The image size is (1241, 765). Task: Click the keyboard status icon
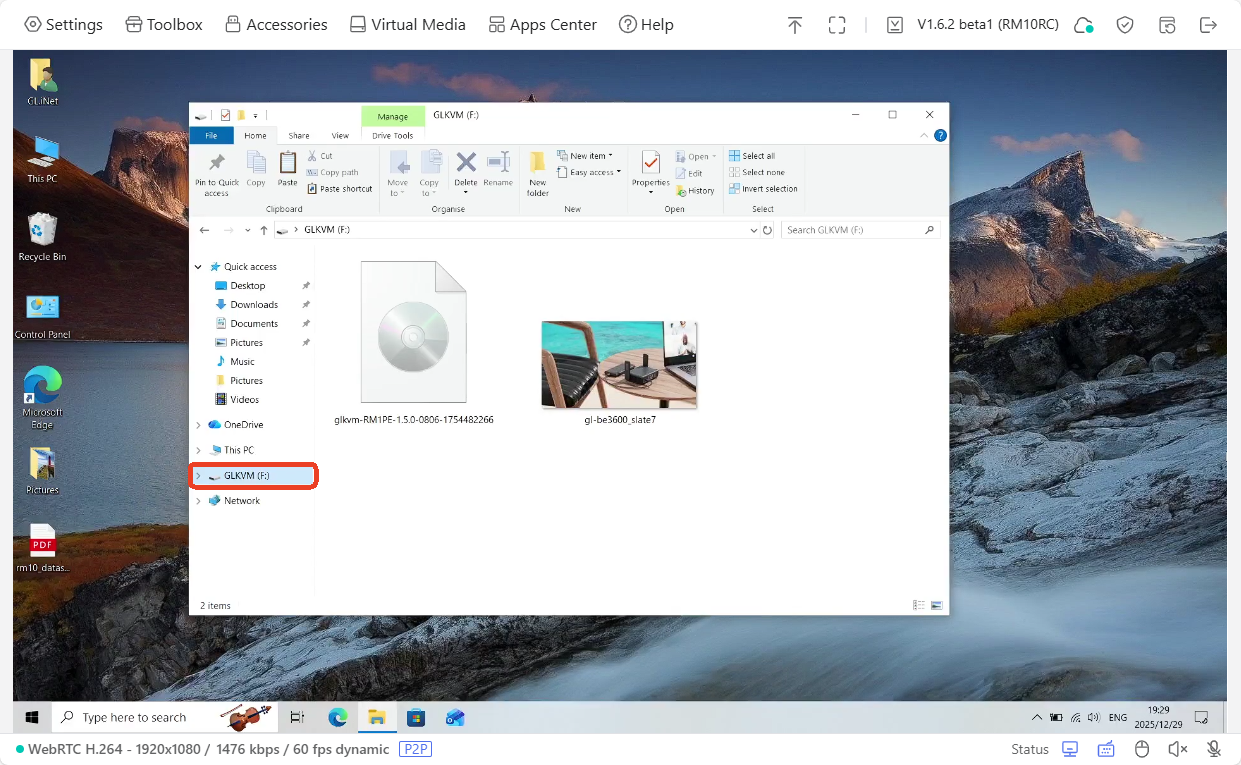click(1106, 749)
